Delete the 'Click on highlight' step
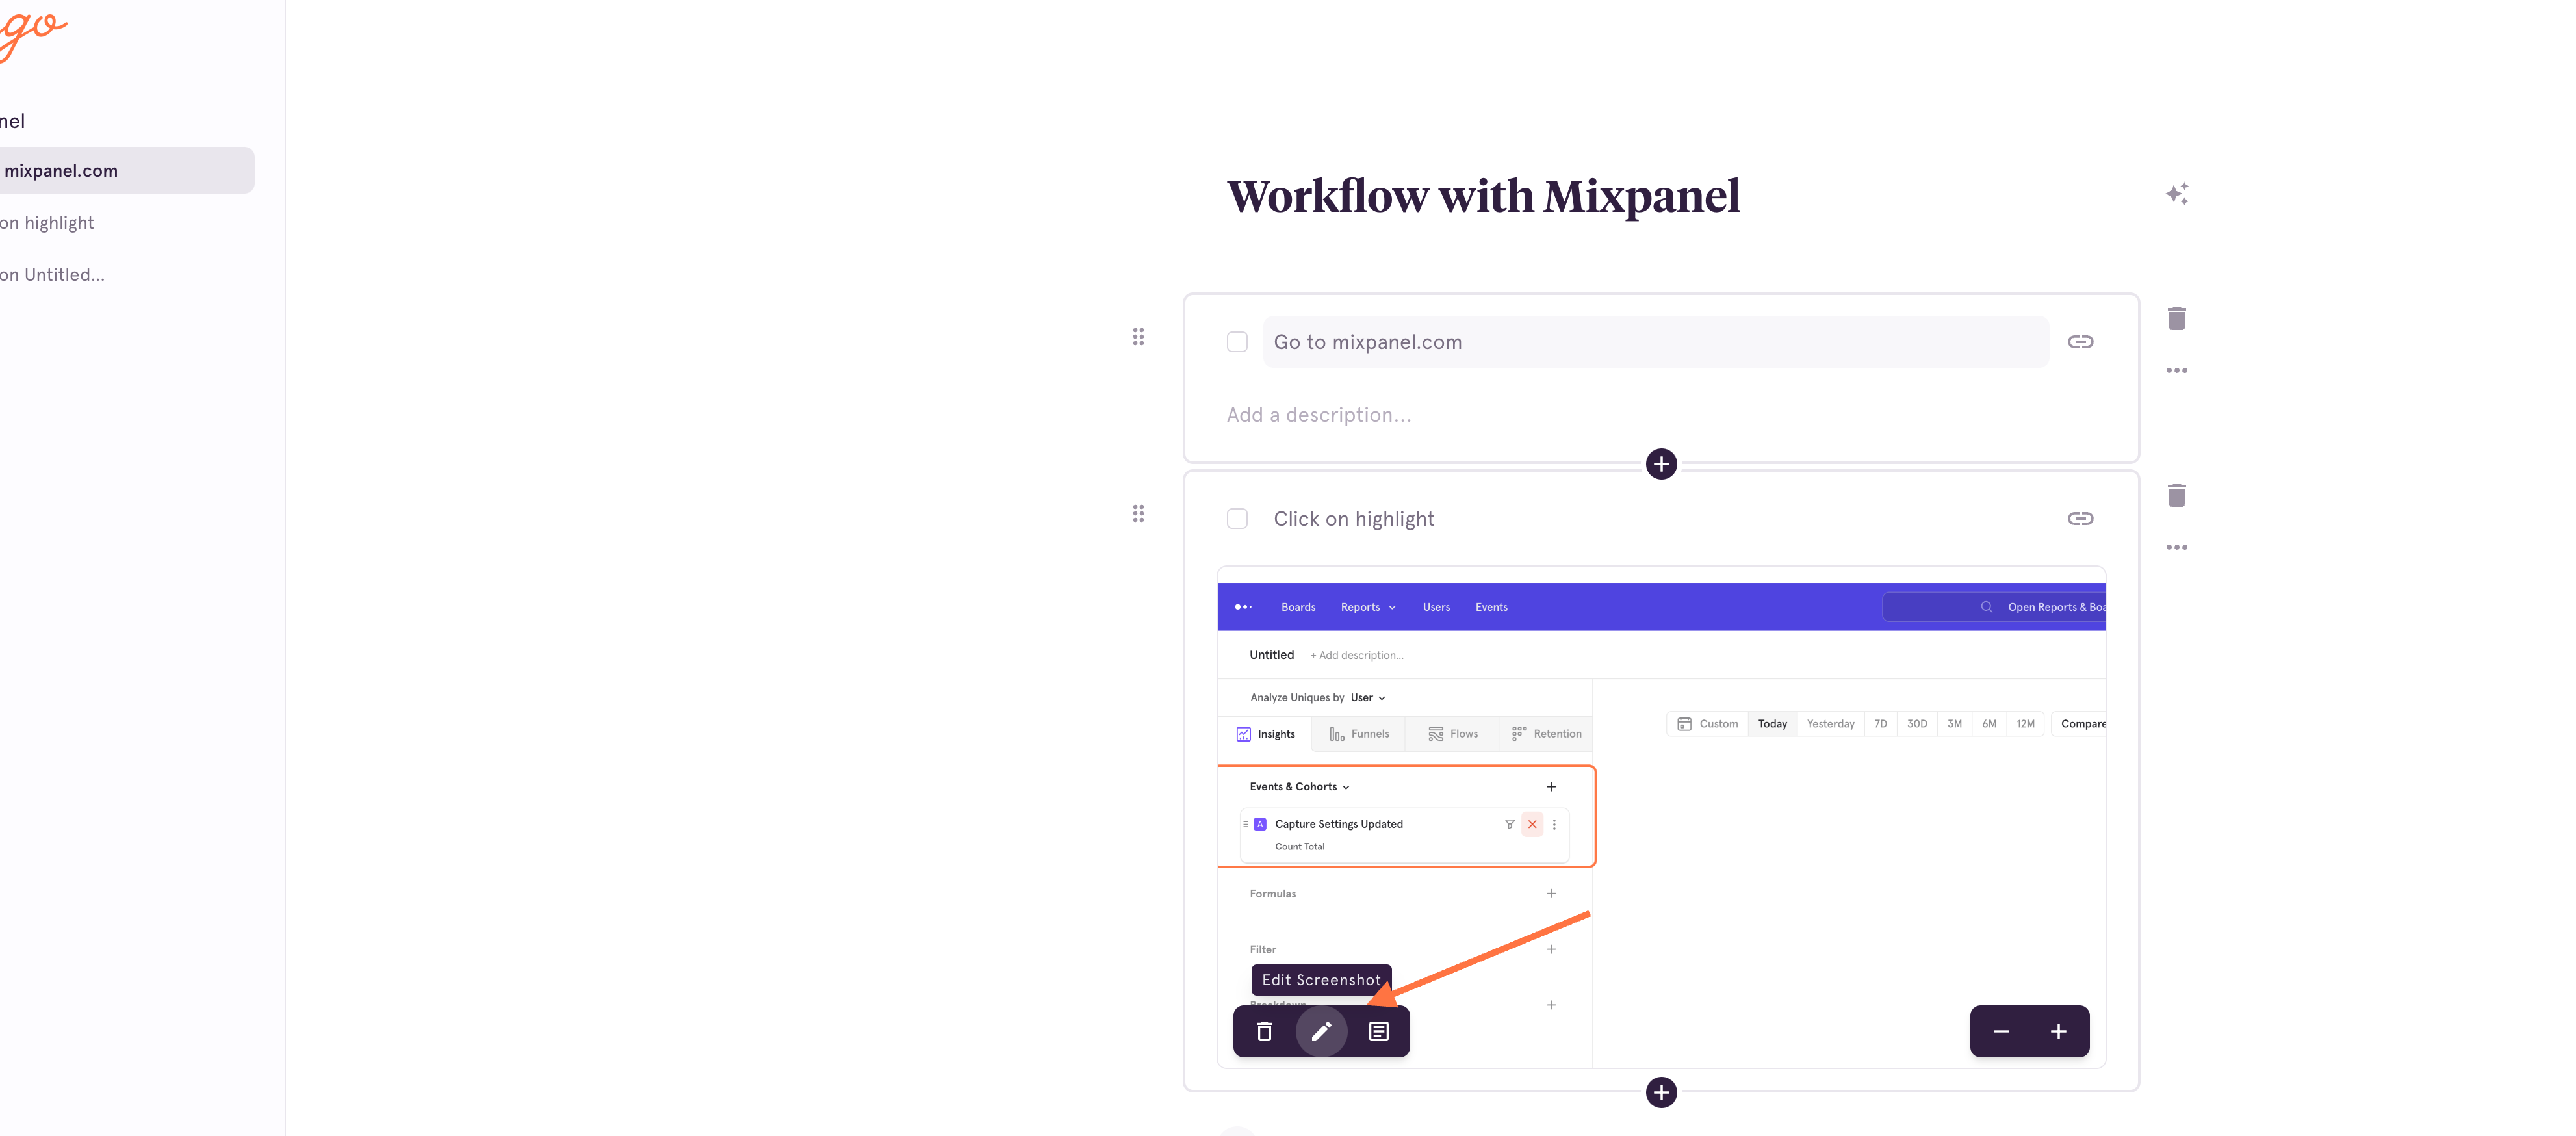The image size is (2576, 1136). pyautogui.click(x=2176, y=495)
